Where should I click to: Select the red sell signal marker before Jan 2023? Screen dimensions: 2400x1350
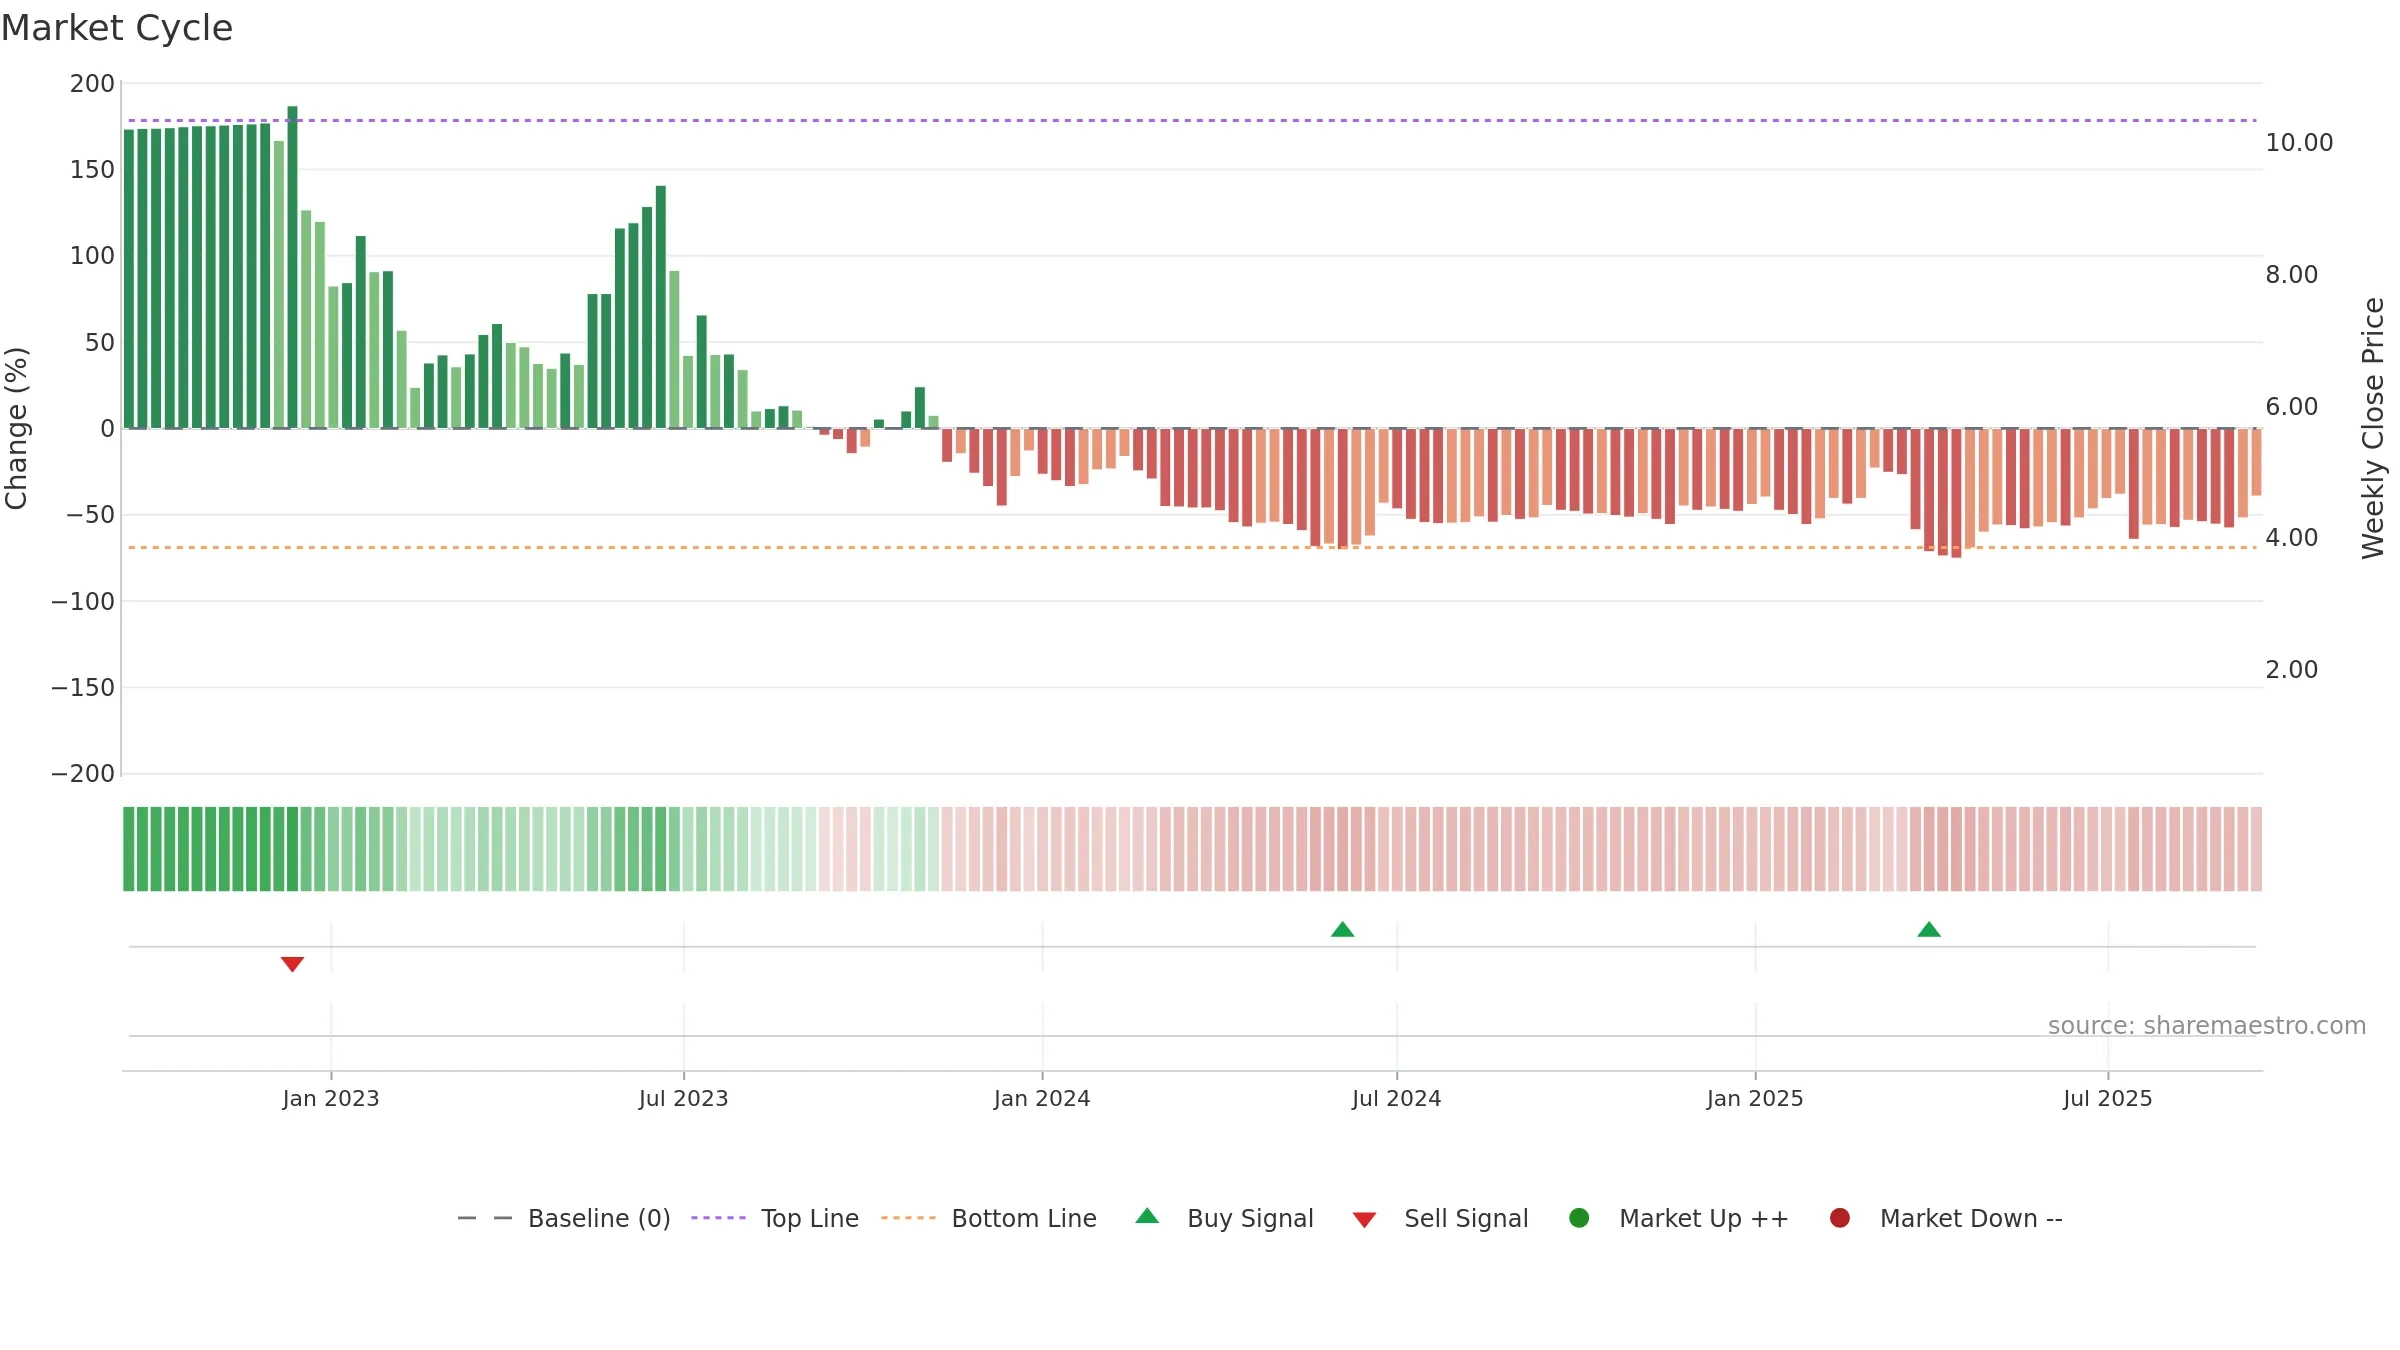(x=292, y=964)
